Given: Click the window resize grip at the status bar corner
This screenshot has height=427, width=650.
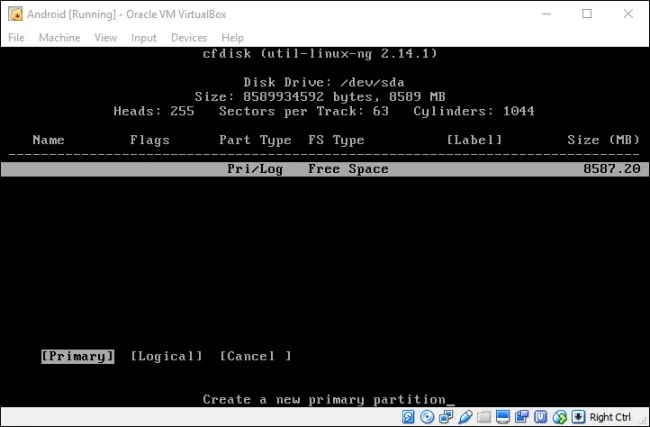Looking at the screenshot, I should pyautogui.click(x=643, y=420).
